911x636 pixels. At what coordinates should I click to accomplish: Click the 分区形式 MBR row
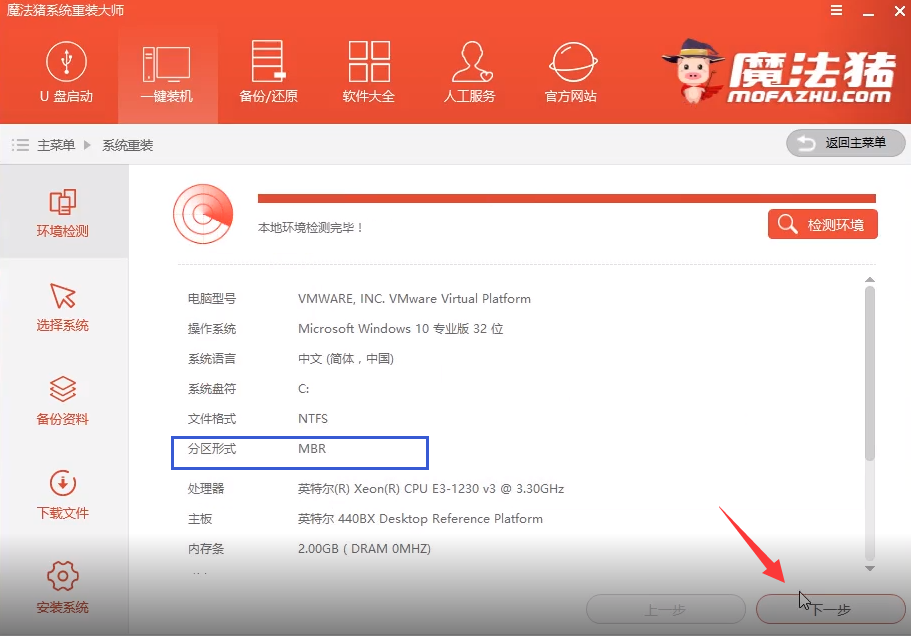coord(300,451)
